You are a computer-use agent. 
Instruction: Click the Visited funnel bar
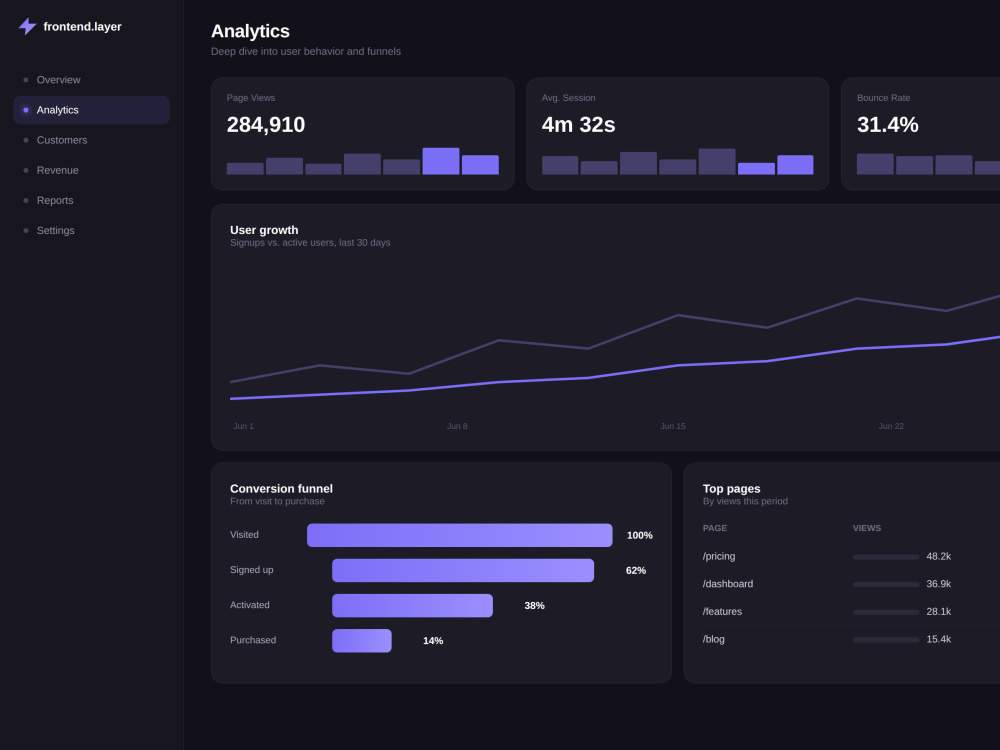coord(460,535)
